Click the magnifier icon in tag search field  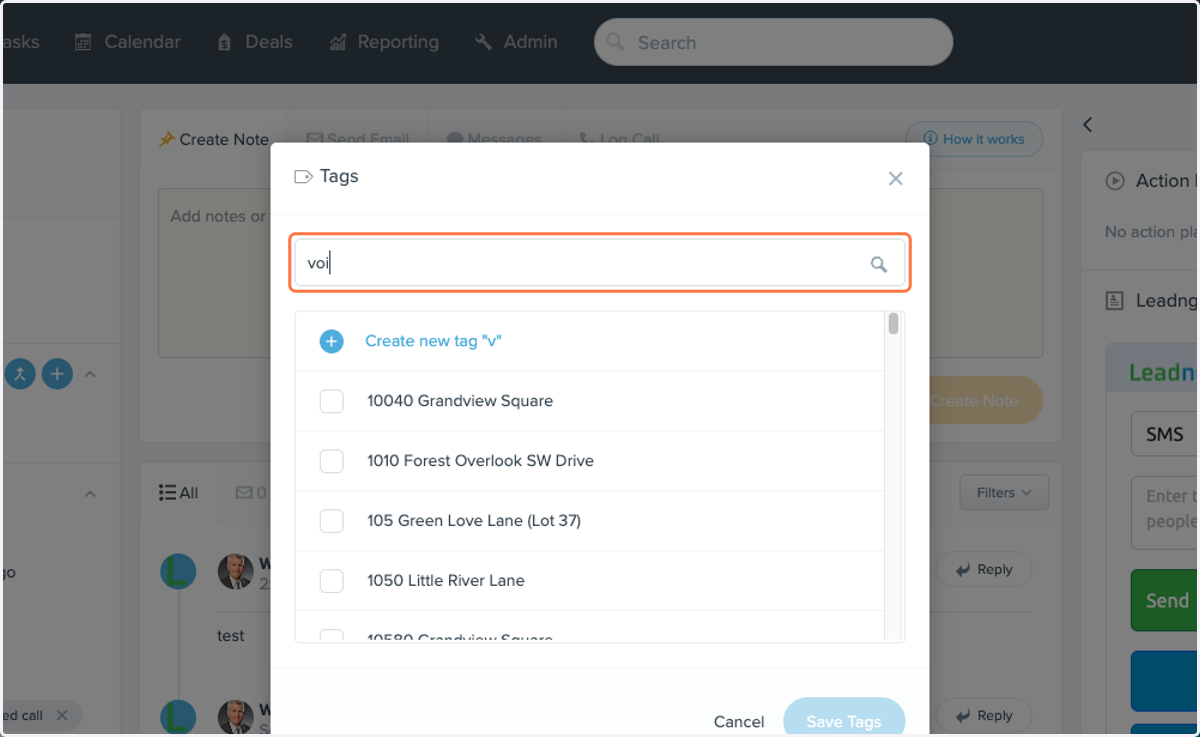point(879,264)
